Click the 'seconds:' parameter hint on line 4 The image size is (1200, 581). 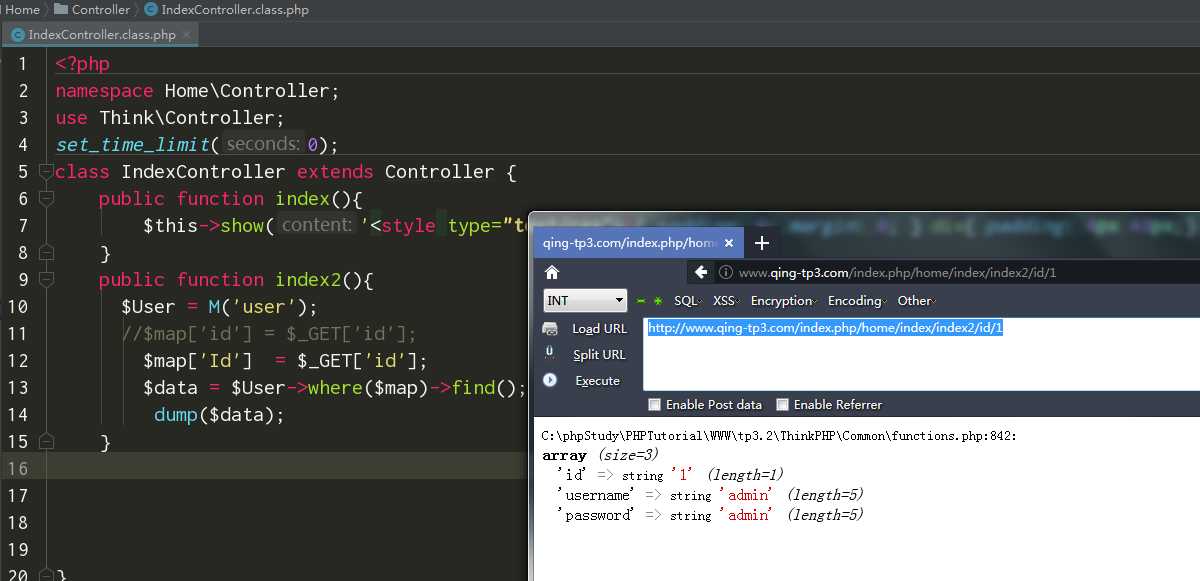click(x=263, y=145)
